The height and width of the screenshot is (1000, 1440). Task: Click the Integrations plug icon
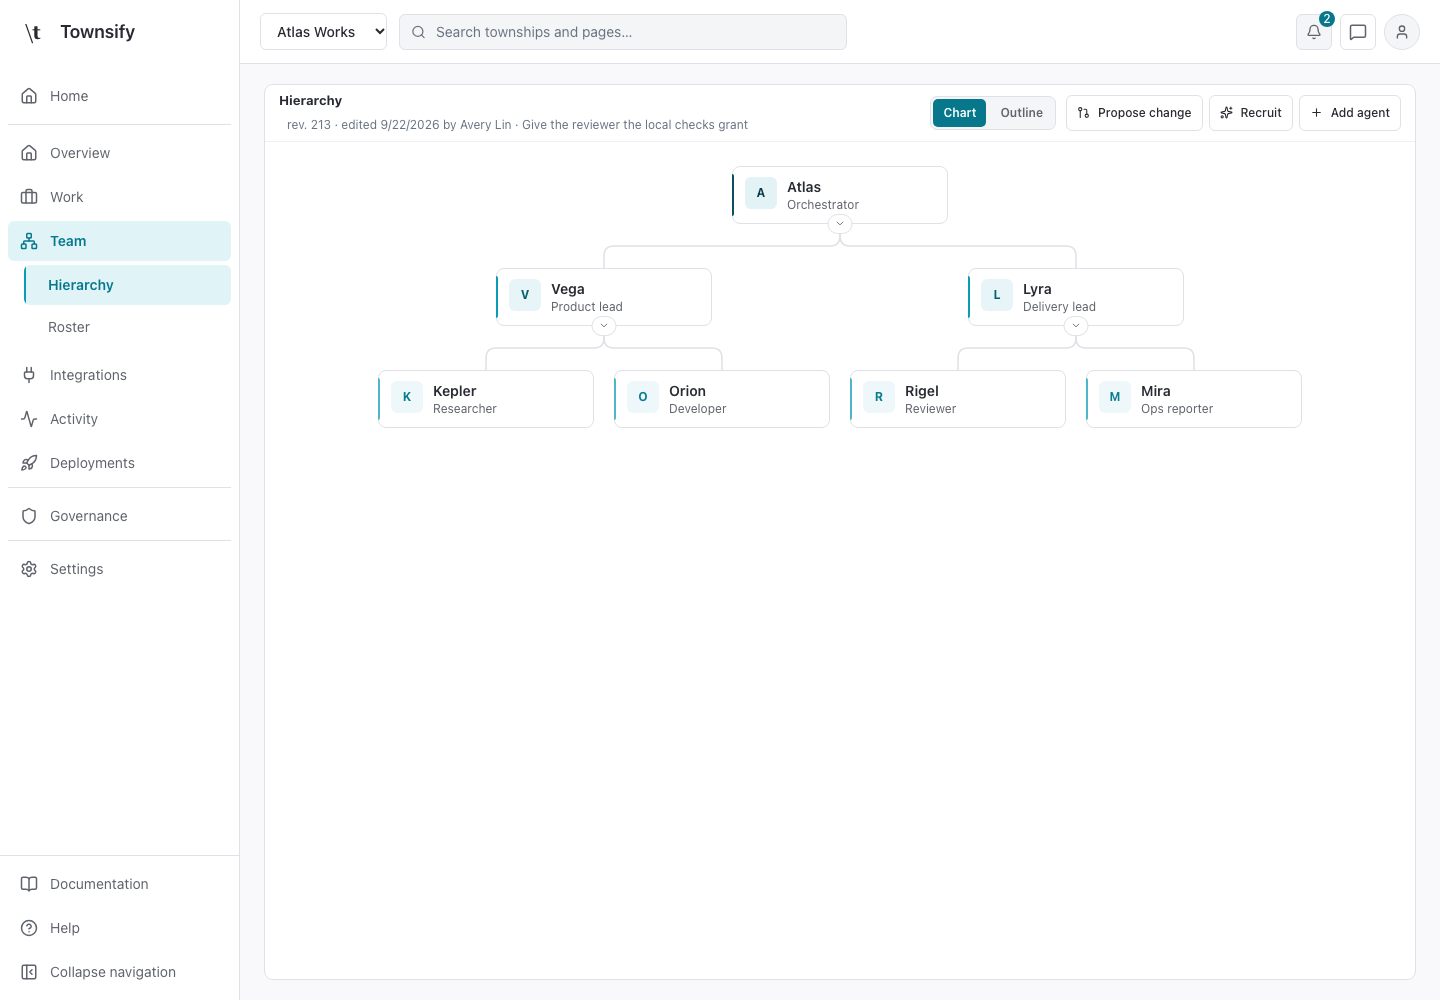coord(29,375)
